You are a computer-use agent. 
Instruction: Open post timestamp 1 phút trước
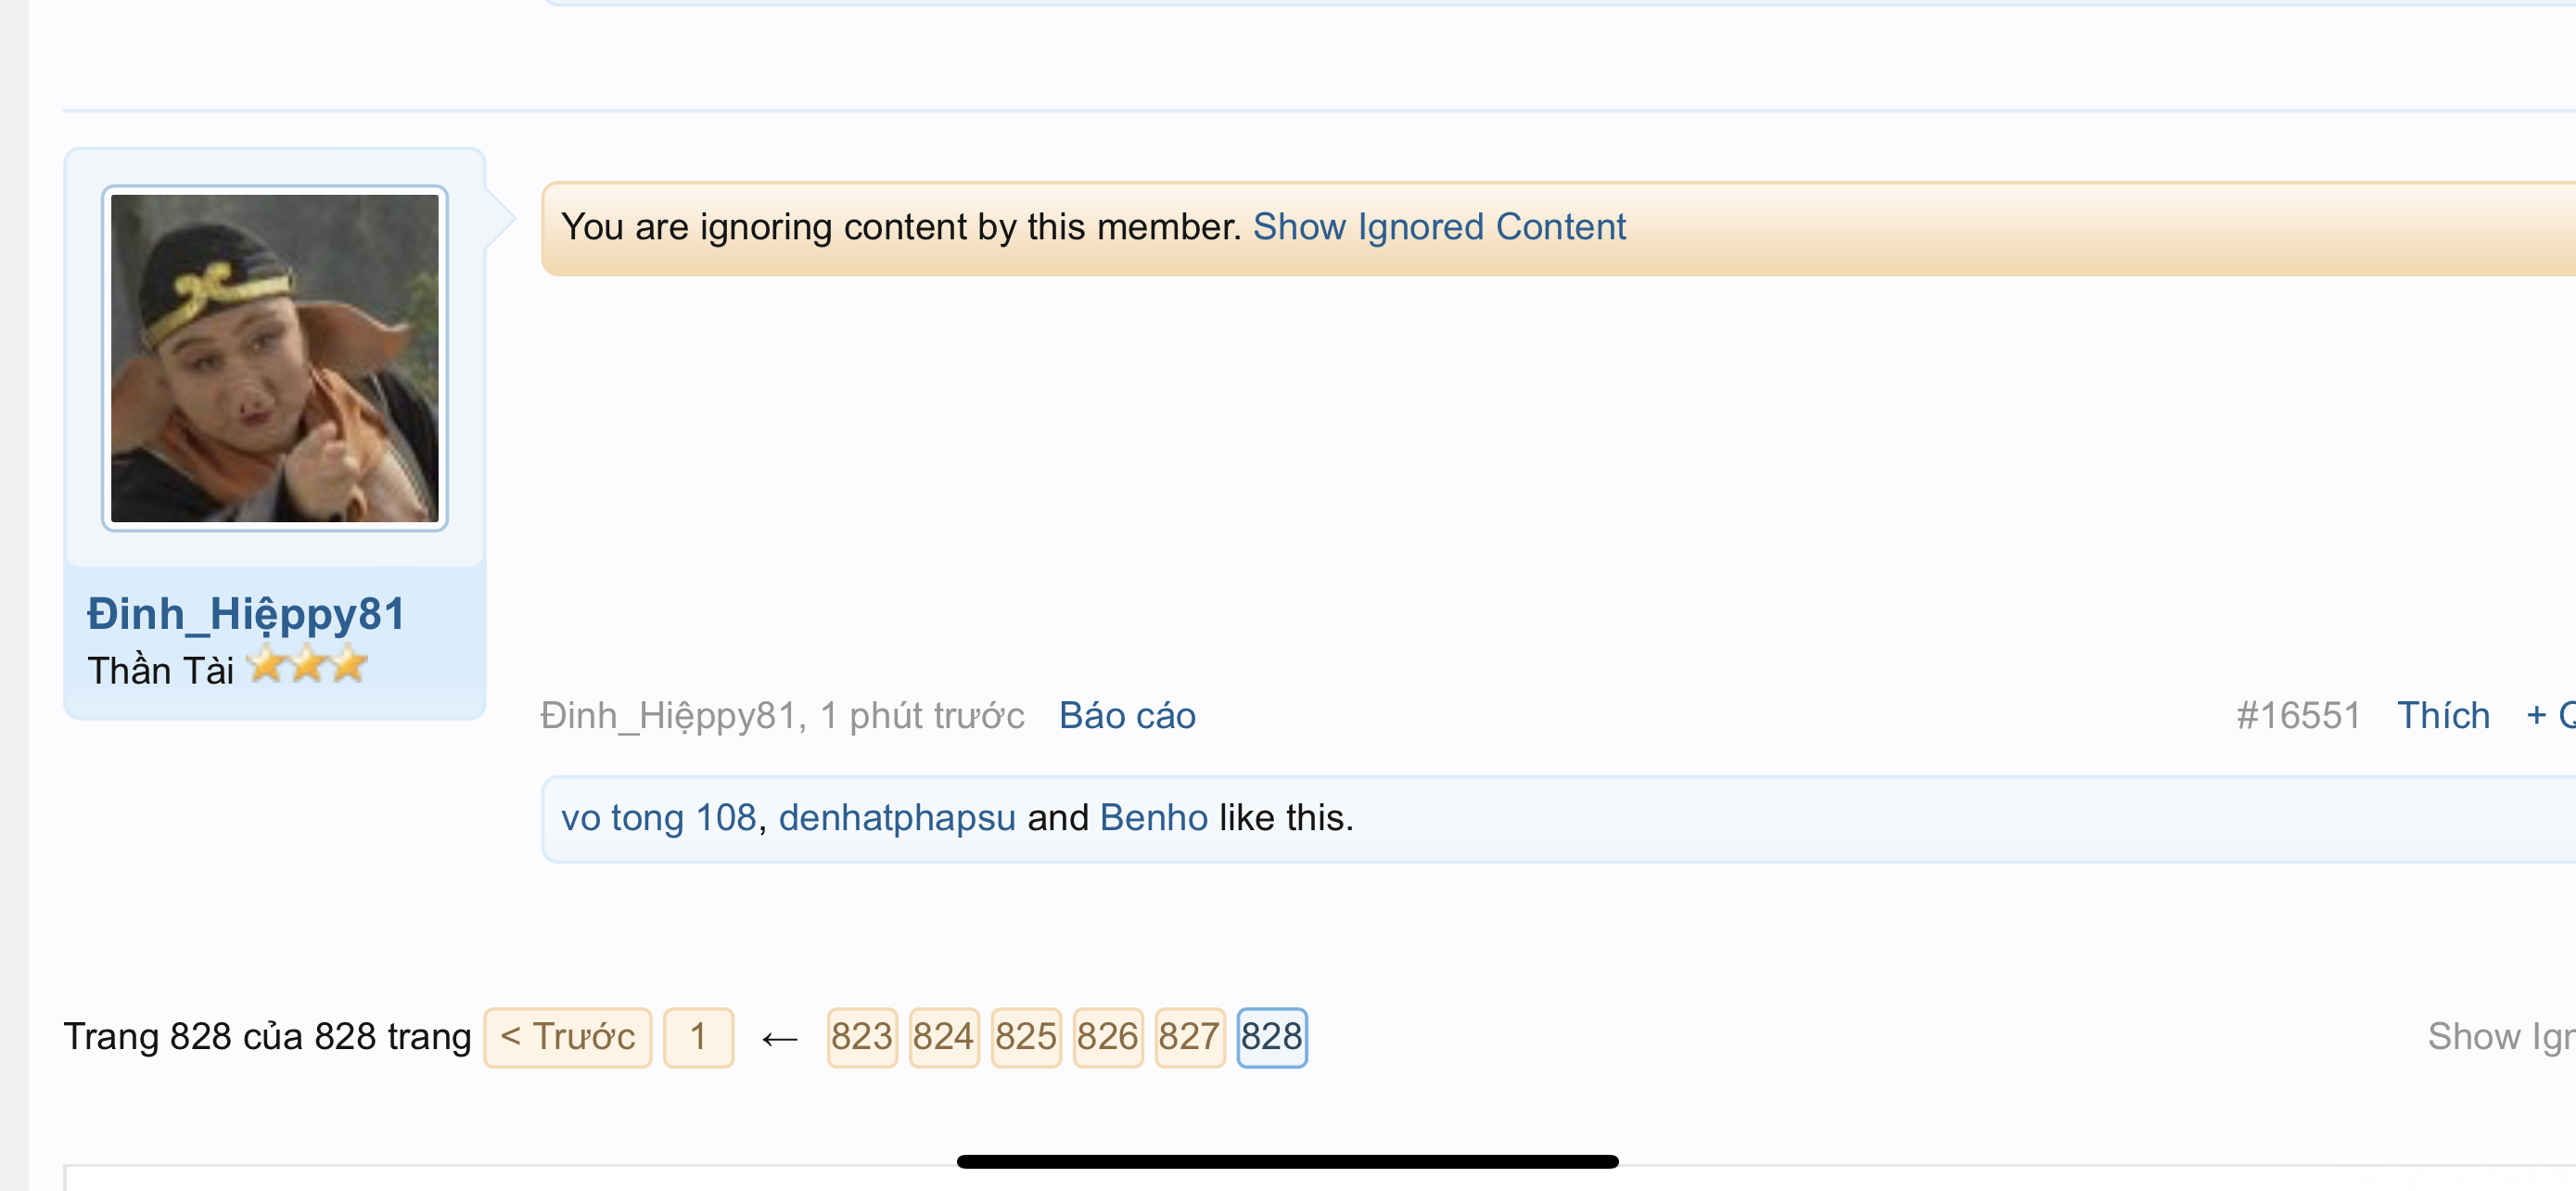pos(922,716)
